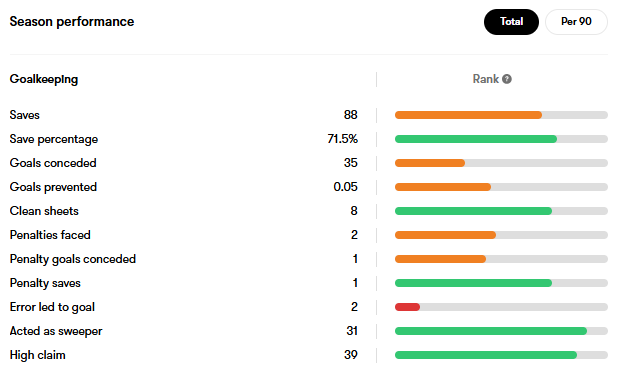Click the Clean sheets green rank bar

(x=473, y=211)
